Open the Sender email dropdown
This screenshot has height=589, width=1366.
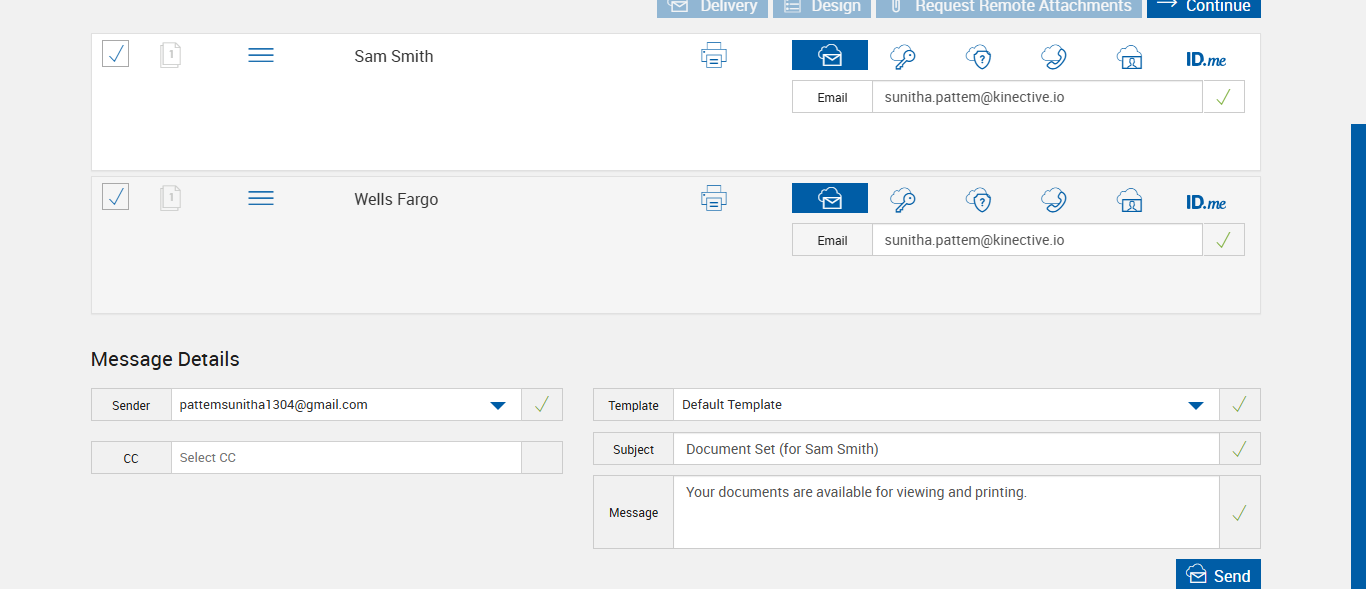[x=497, y=405]
